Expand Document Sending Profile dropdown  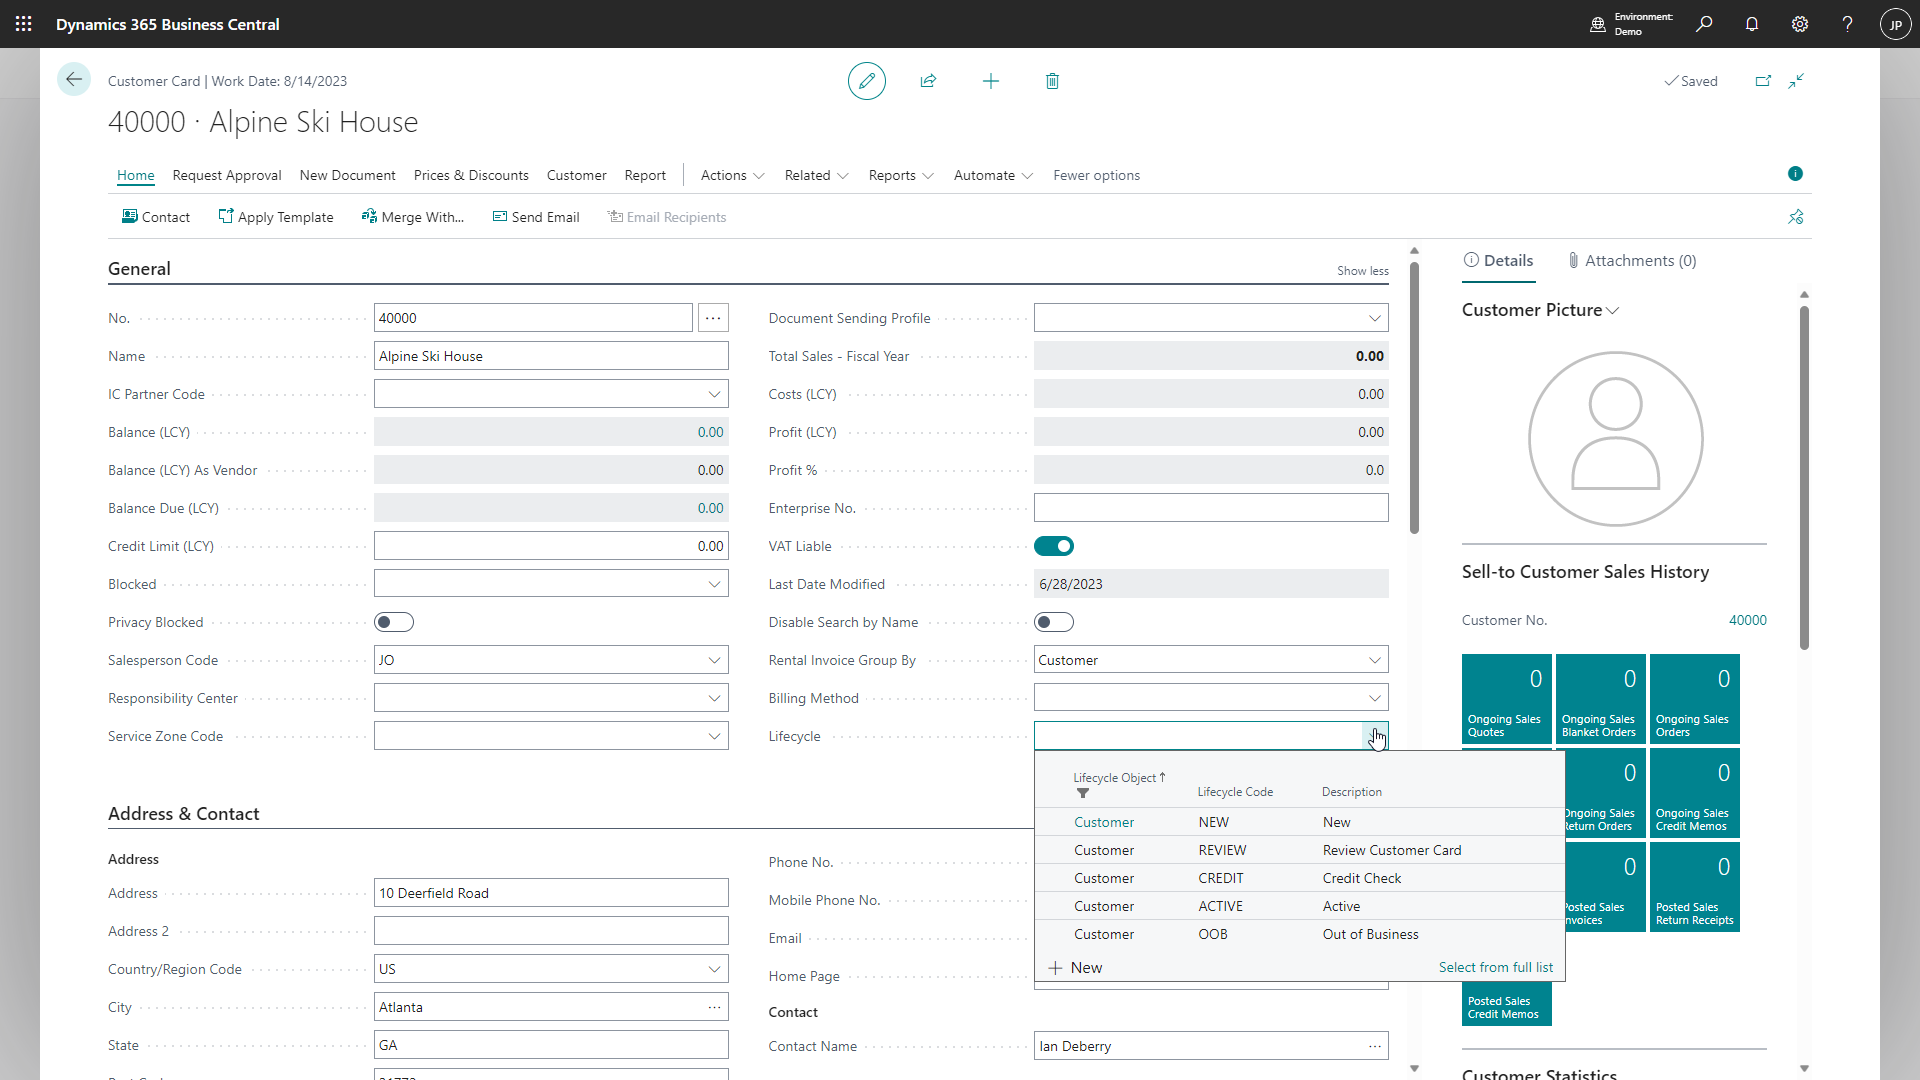pos(1375,318)
